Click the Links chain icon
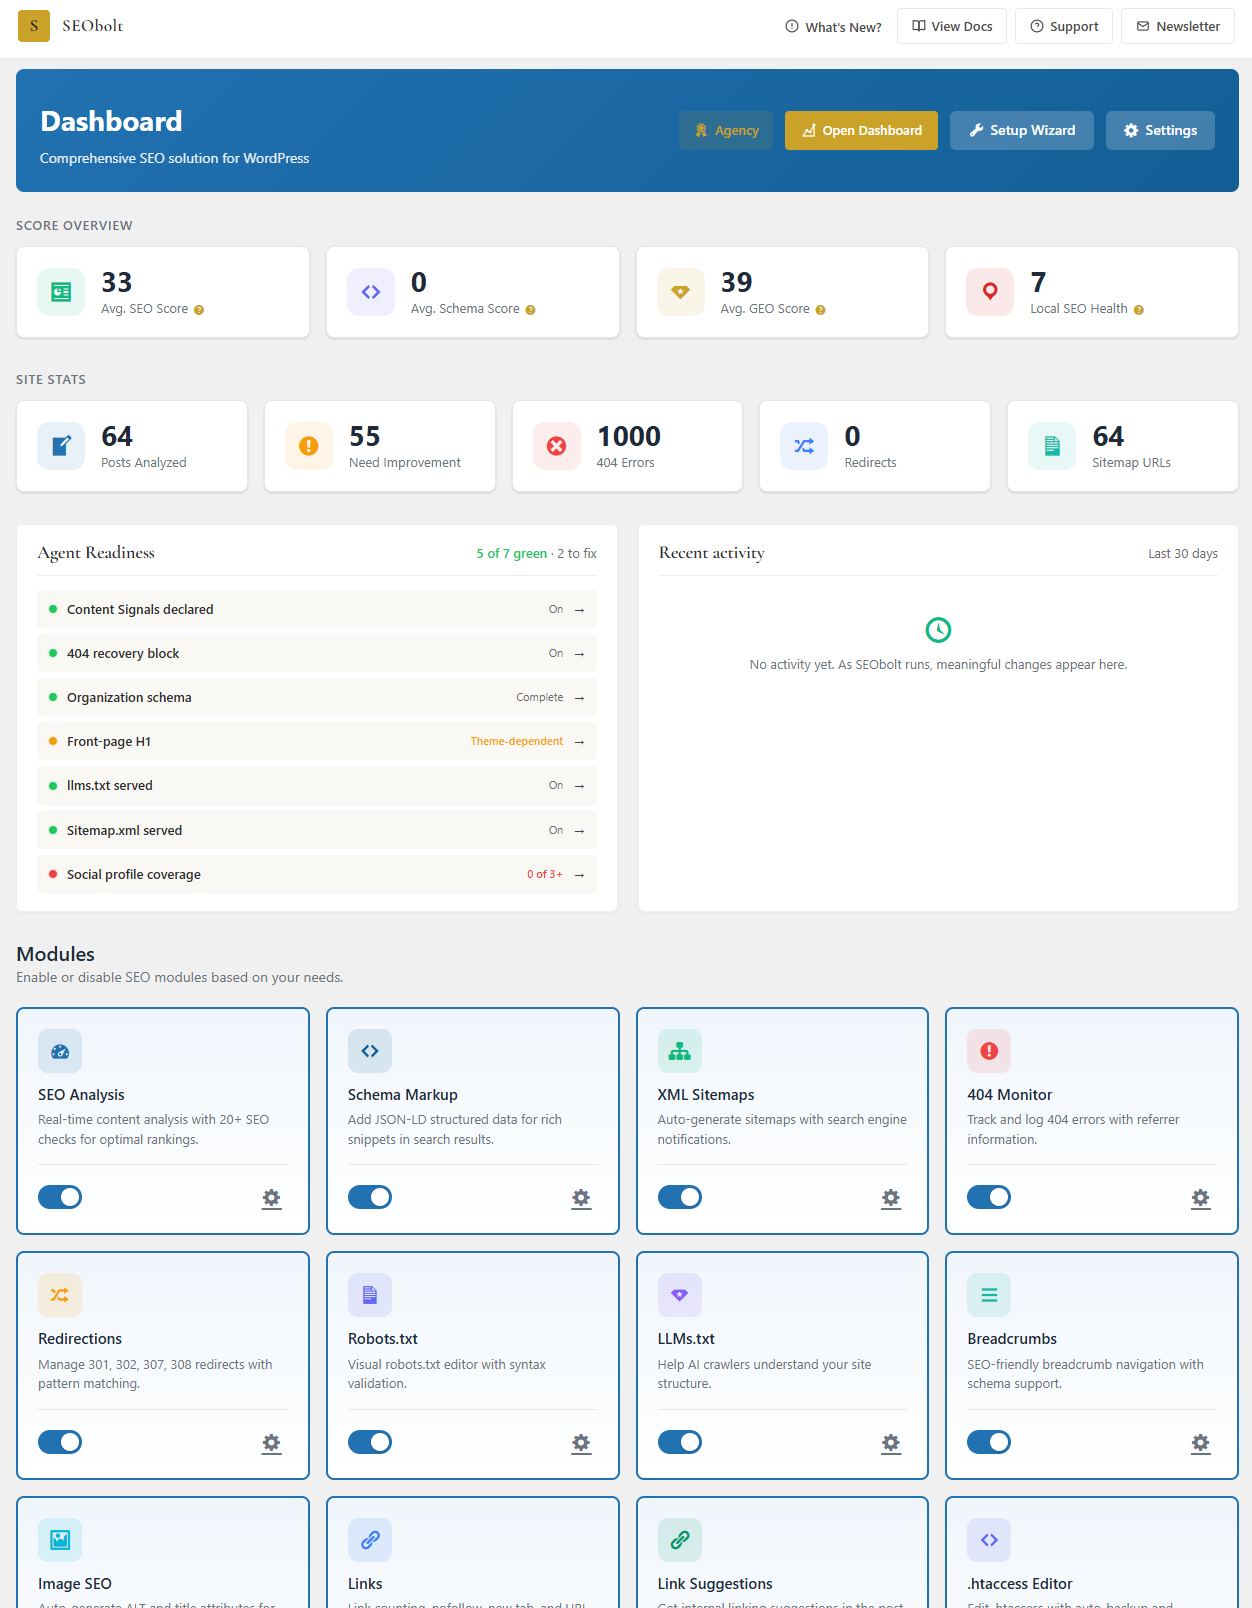The height and width of the screenshot is (1608, 1252). click(370, 1540)
